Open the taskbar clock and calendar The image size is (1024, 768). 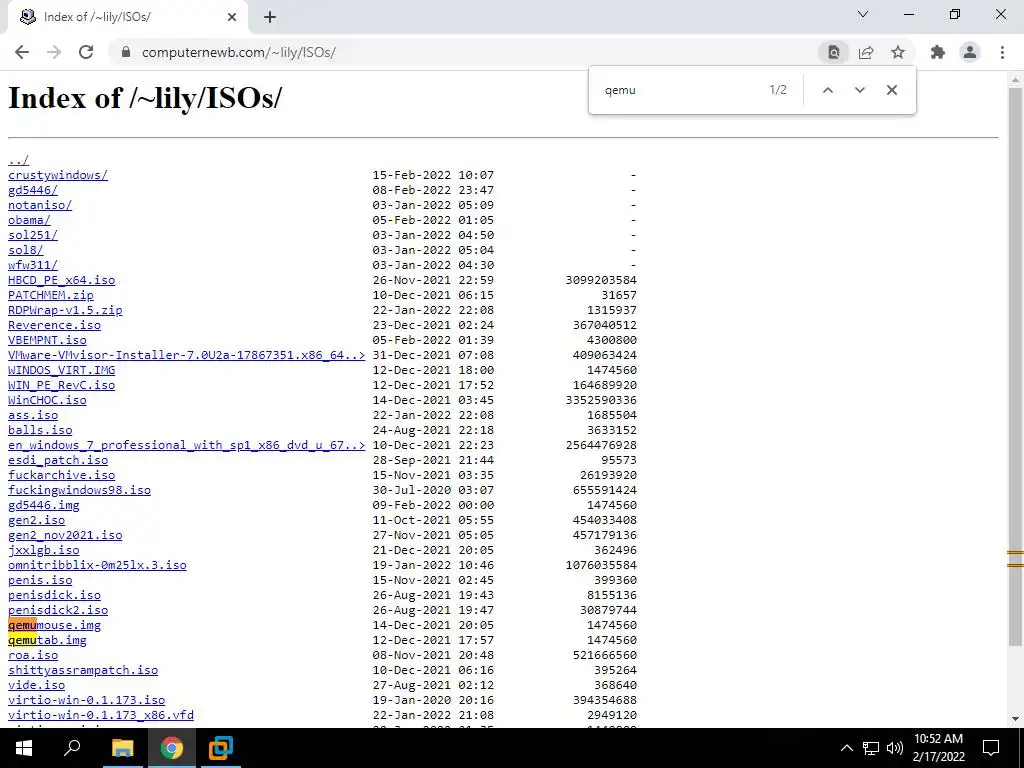click(x=938, y=748)
